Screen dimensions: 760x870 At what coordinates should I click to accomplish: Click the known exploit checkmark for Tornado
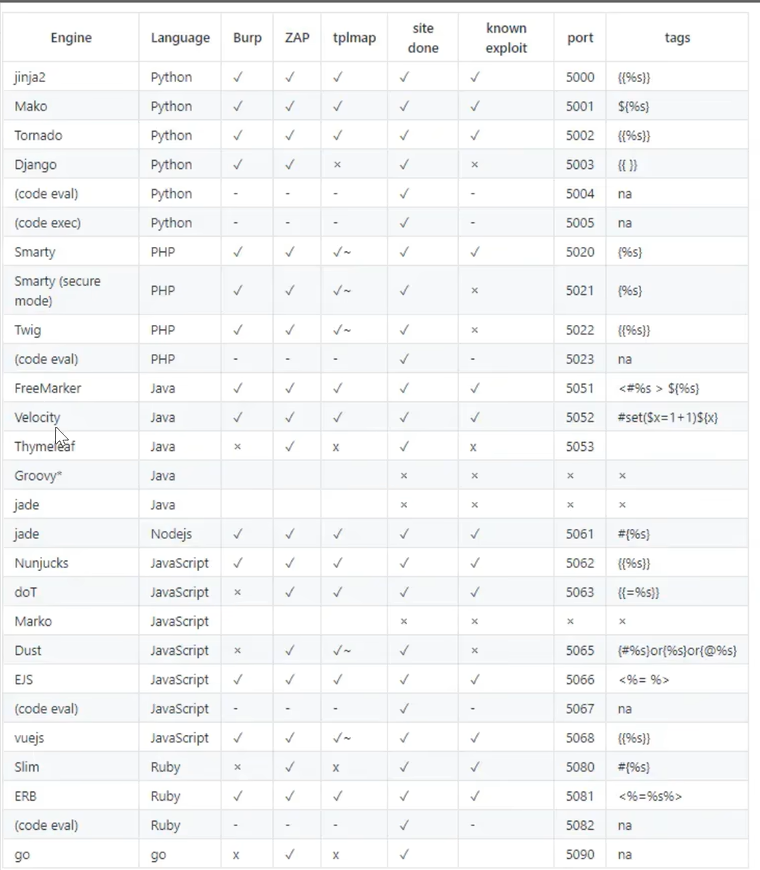[x=474, y=135]
